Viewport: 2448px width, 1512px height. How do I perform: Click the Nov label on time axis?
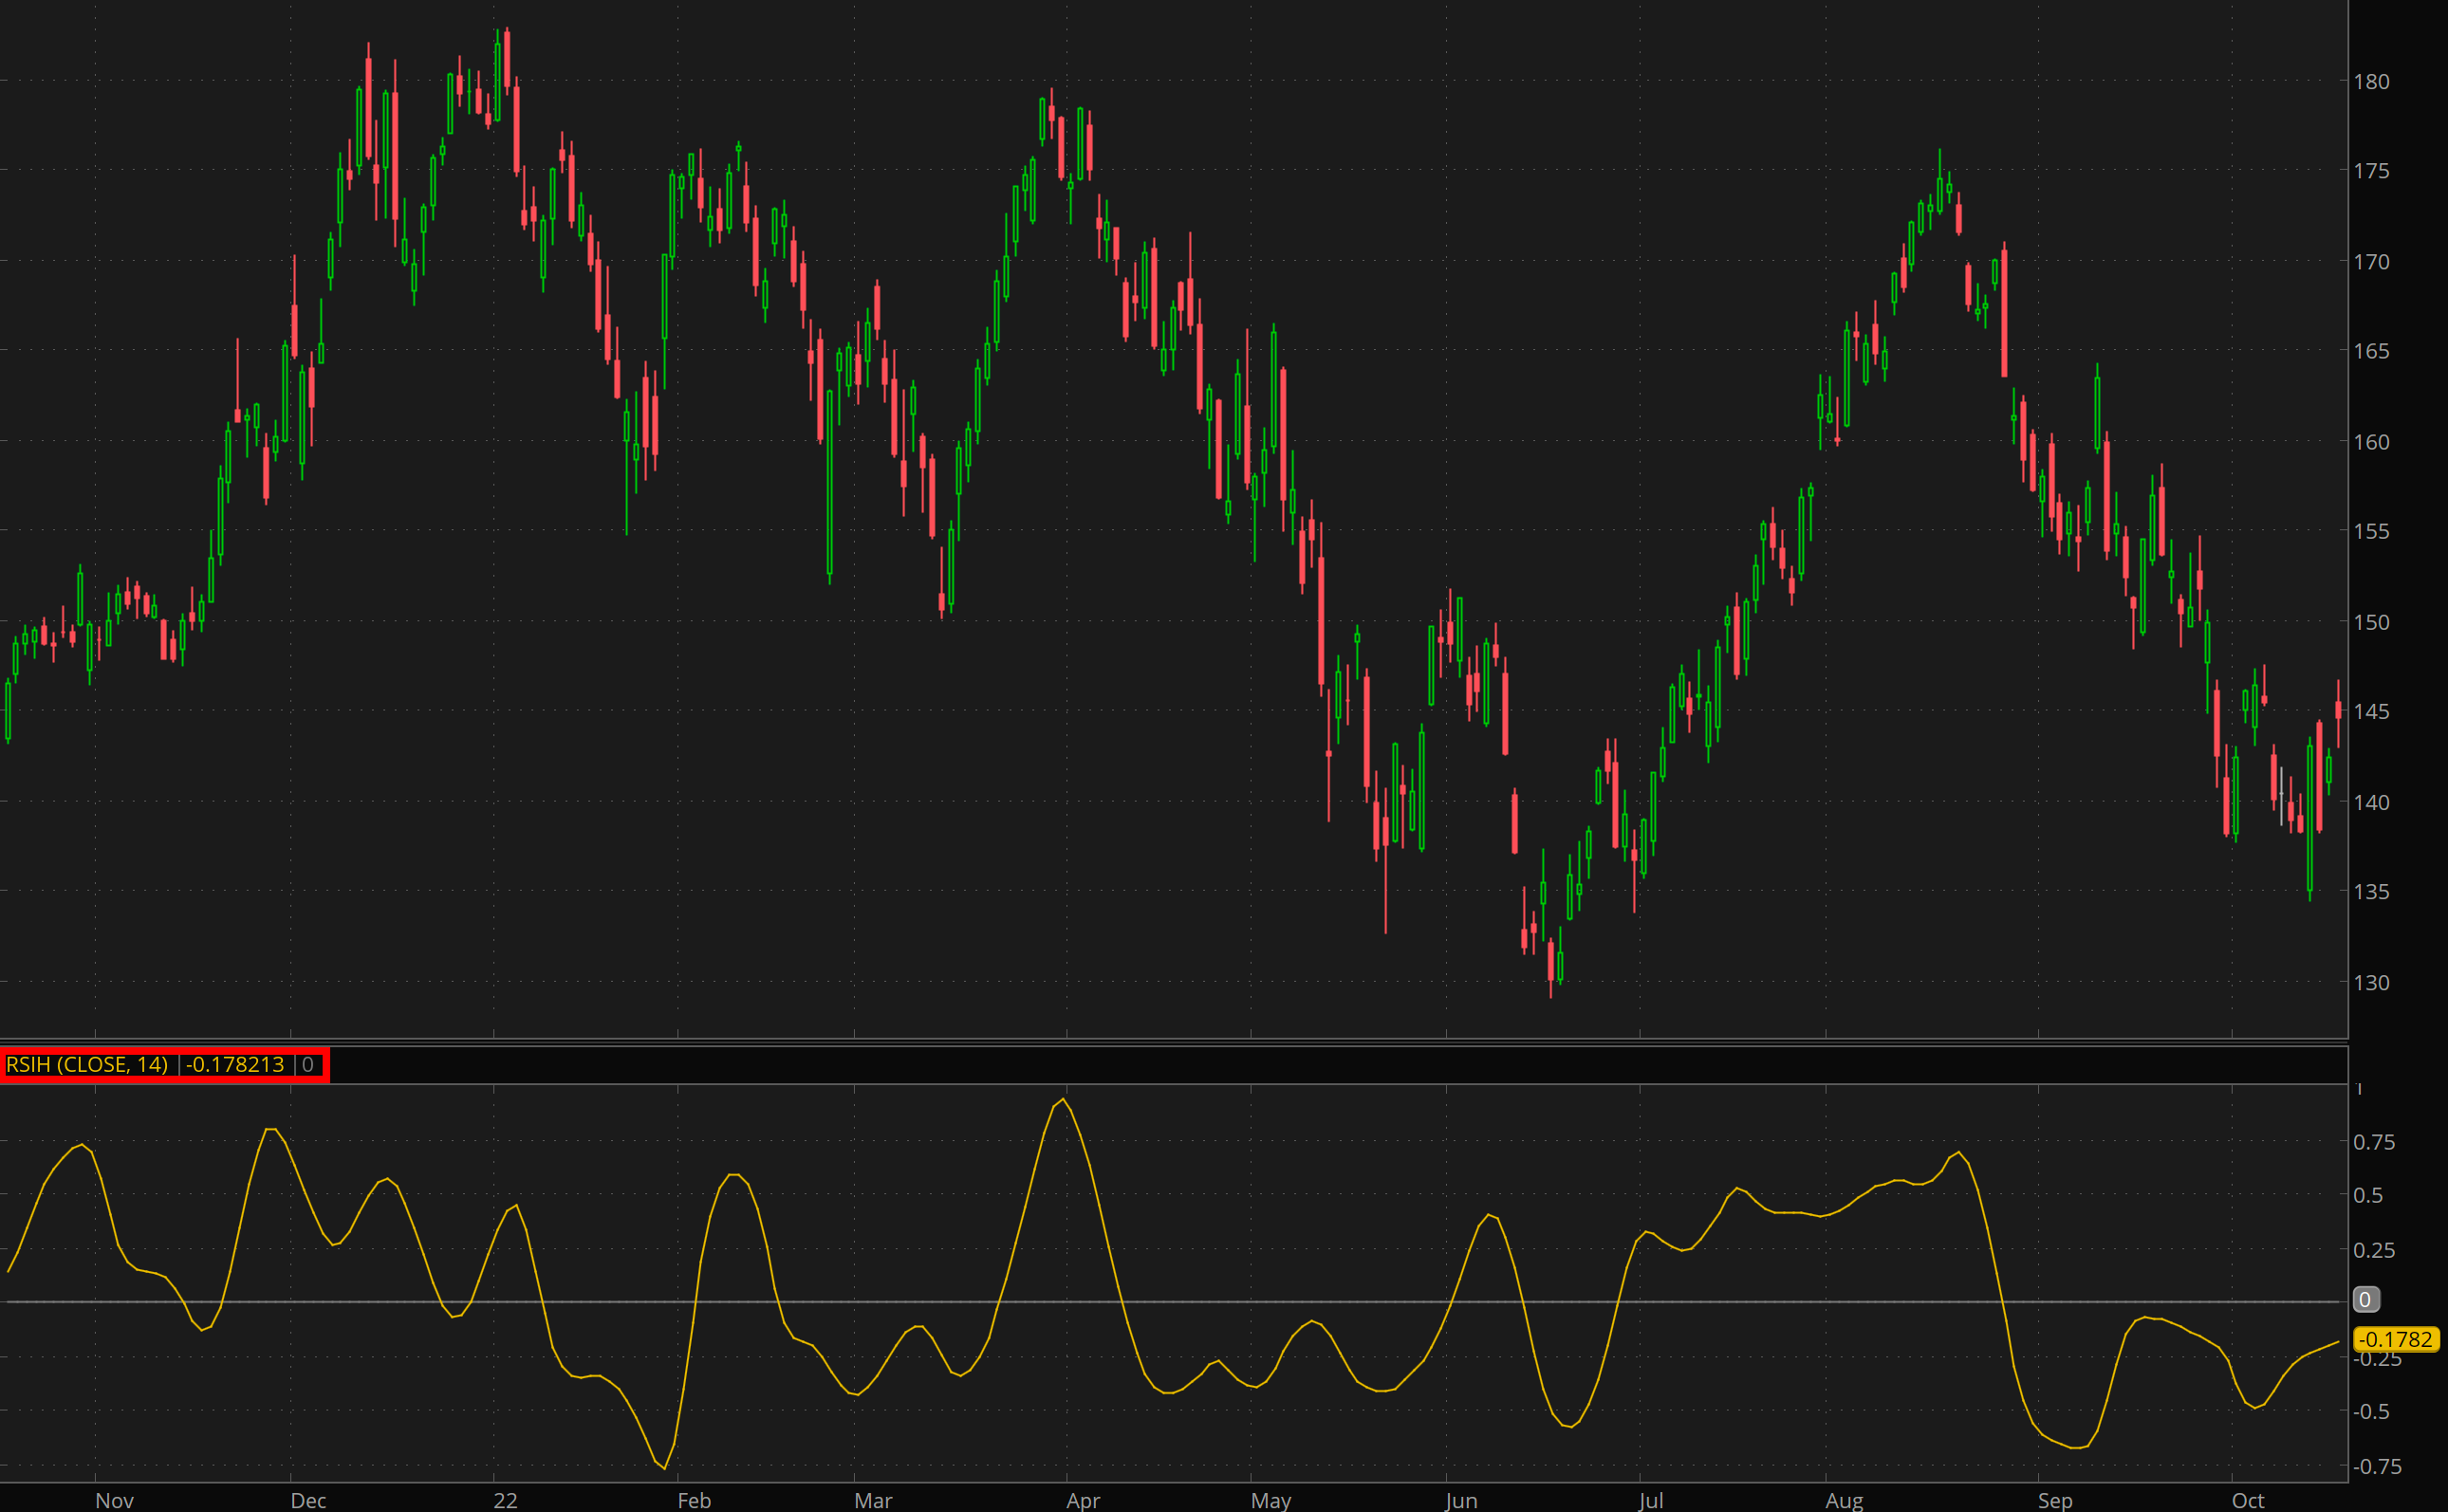(x=114, y=1500)
